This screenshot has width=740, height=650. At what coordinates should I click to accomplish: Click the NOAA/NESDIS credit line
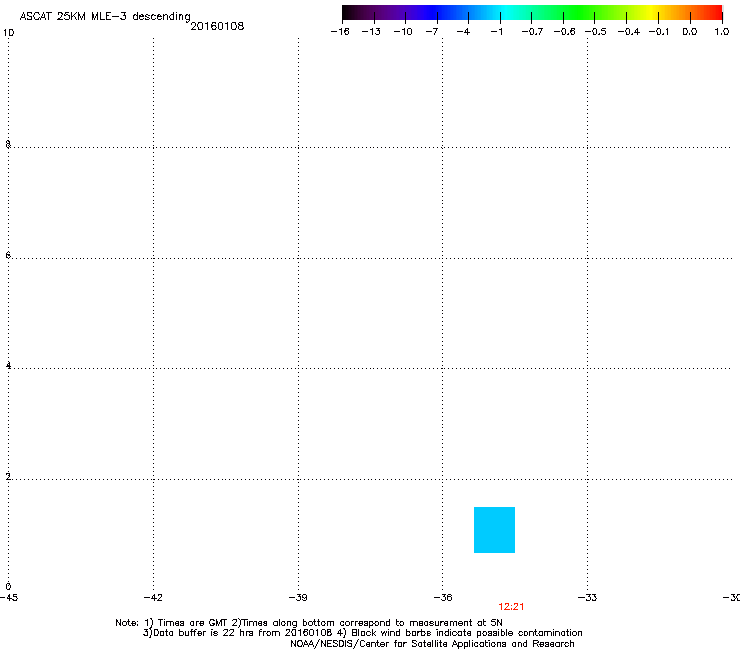tap(432, 644)
